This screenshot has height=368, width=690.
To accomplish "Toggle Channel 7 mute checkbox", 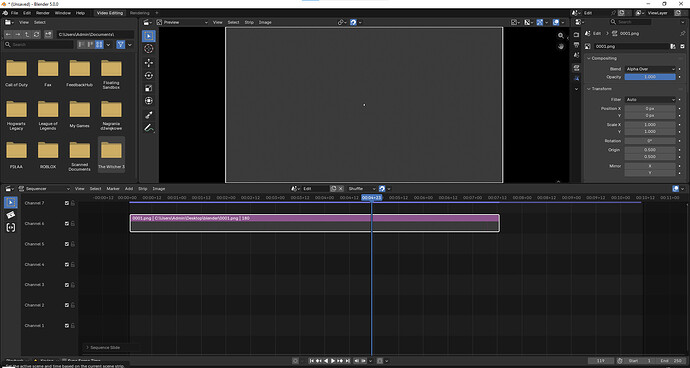I will (67, 203).
